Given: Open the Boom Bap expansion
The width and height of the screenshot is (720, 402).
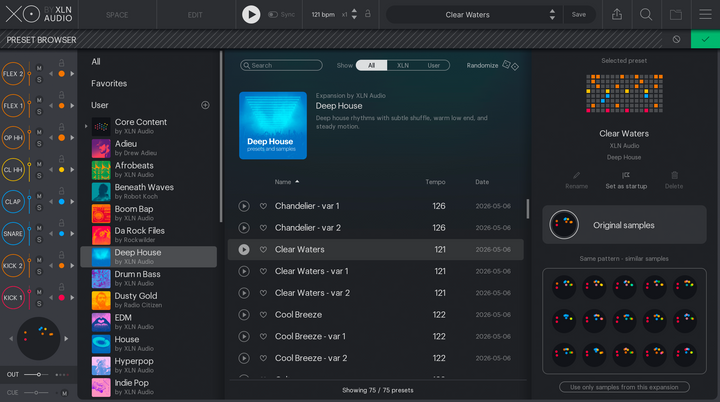Looking at the screenshot, I should pyautogui.click(x=149, y=213).
